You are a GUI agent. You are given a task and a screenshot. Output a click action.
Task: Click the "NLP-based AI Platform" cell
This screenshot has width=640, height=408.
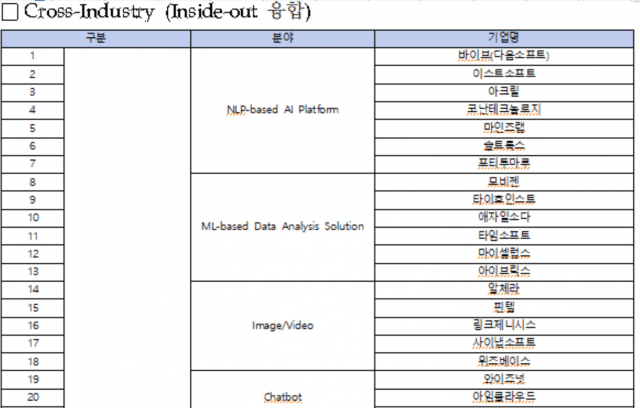click(x=282, y=110)
